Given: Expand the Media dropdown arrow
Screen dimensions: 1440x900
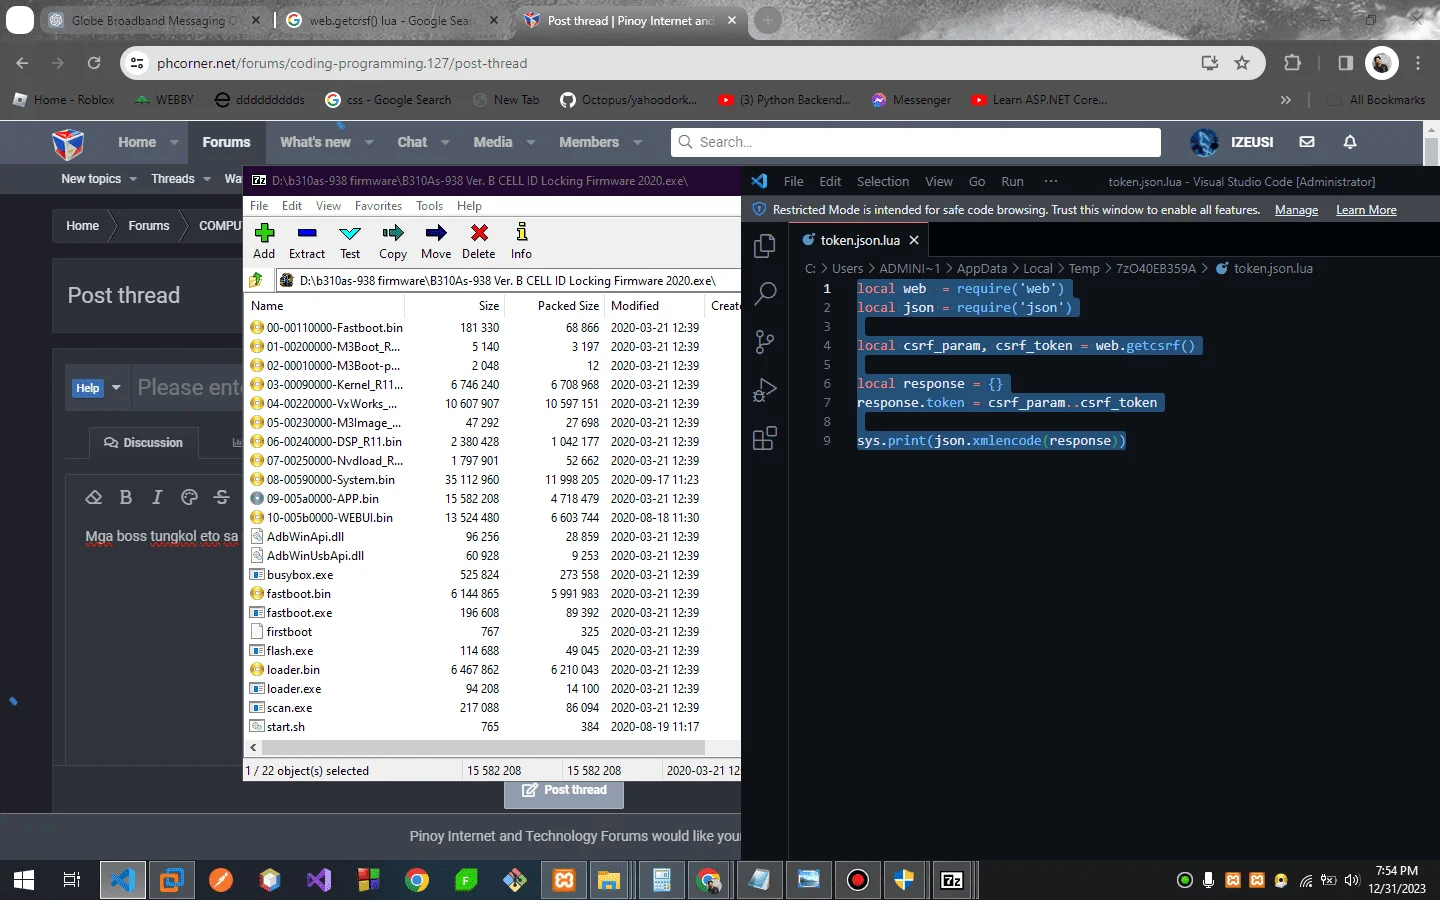Looking at the screenshot, I should coord(530,142).
